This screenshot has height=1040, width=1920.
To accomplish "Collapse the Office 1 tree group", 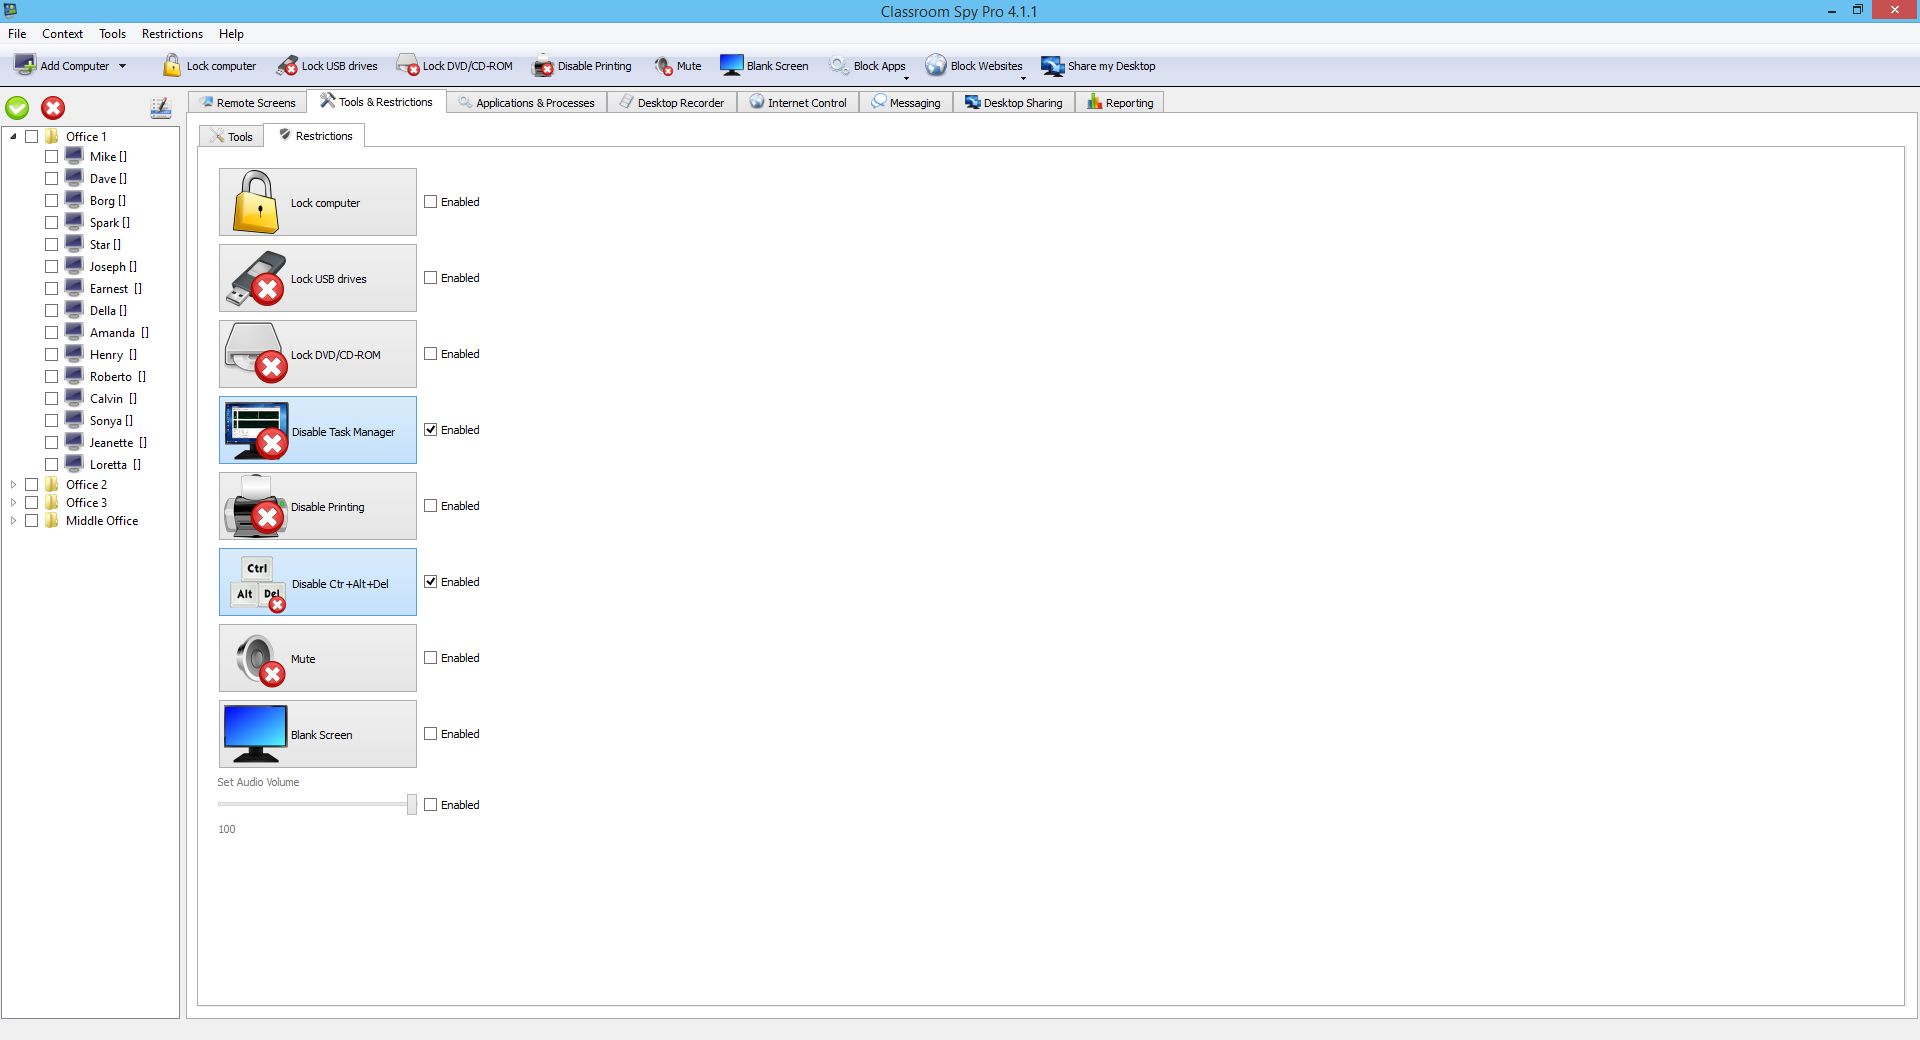I will tap(13, 136).
